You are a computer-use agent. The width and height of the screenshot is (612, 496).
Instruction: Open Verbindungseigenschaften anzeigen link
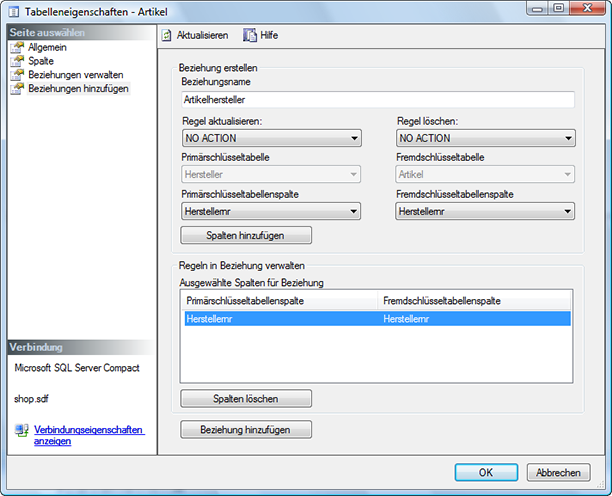click(x=89, y=435)
